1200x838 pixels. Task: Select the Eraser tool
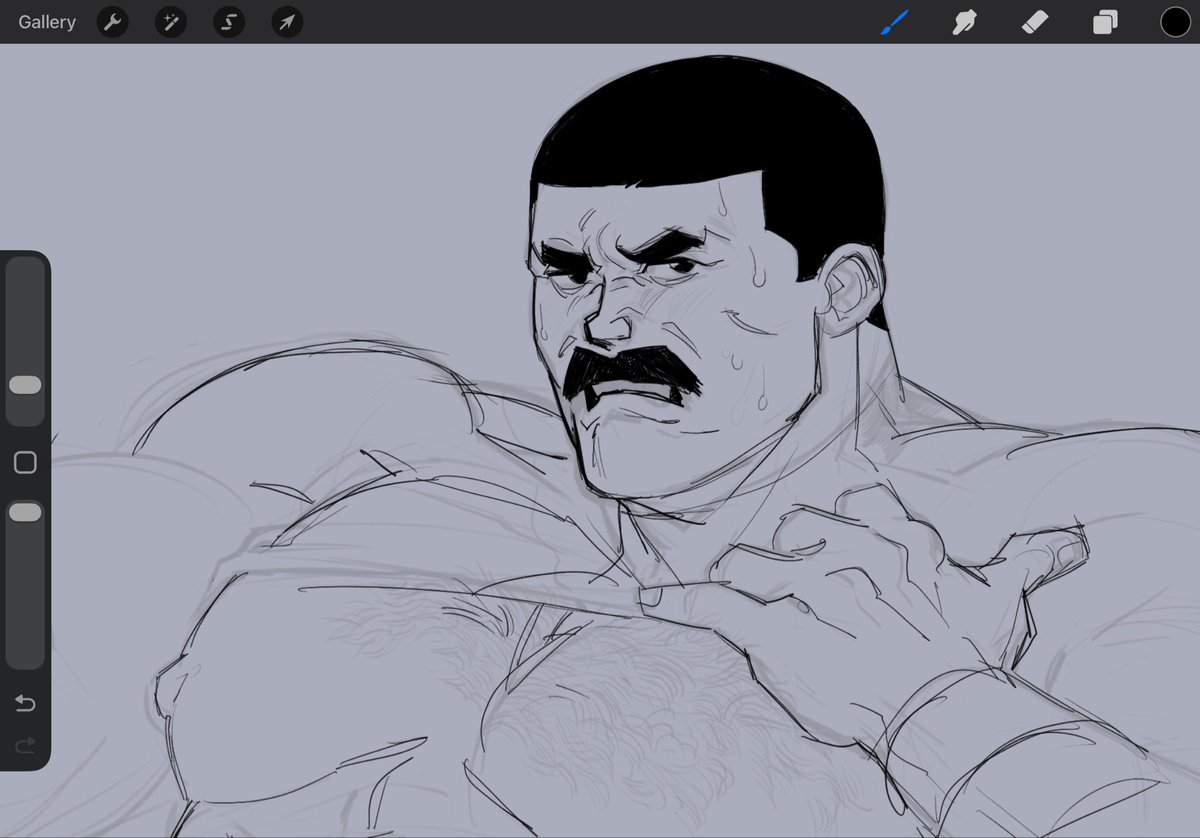(x=1035, y=22)
